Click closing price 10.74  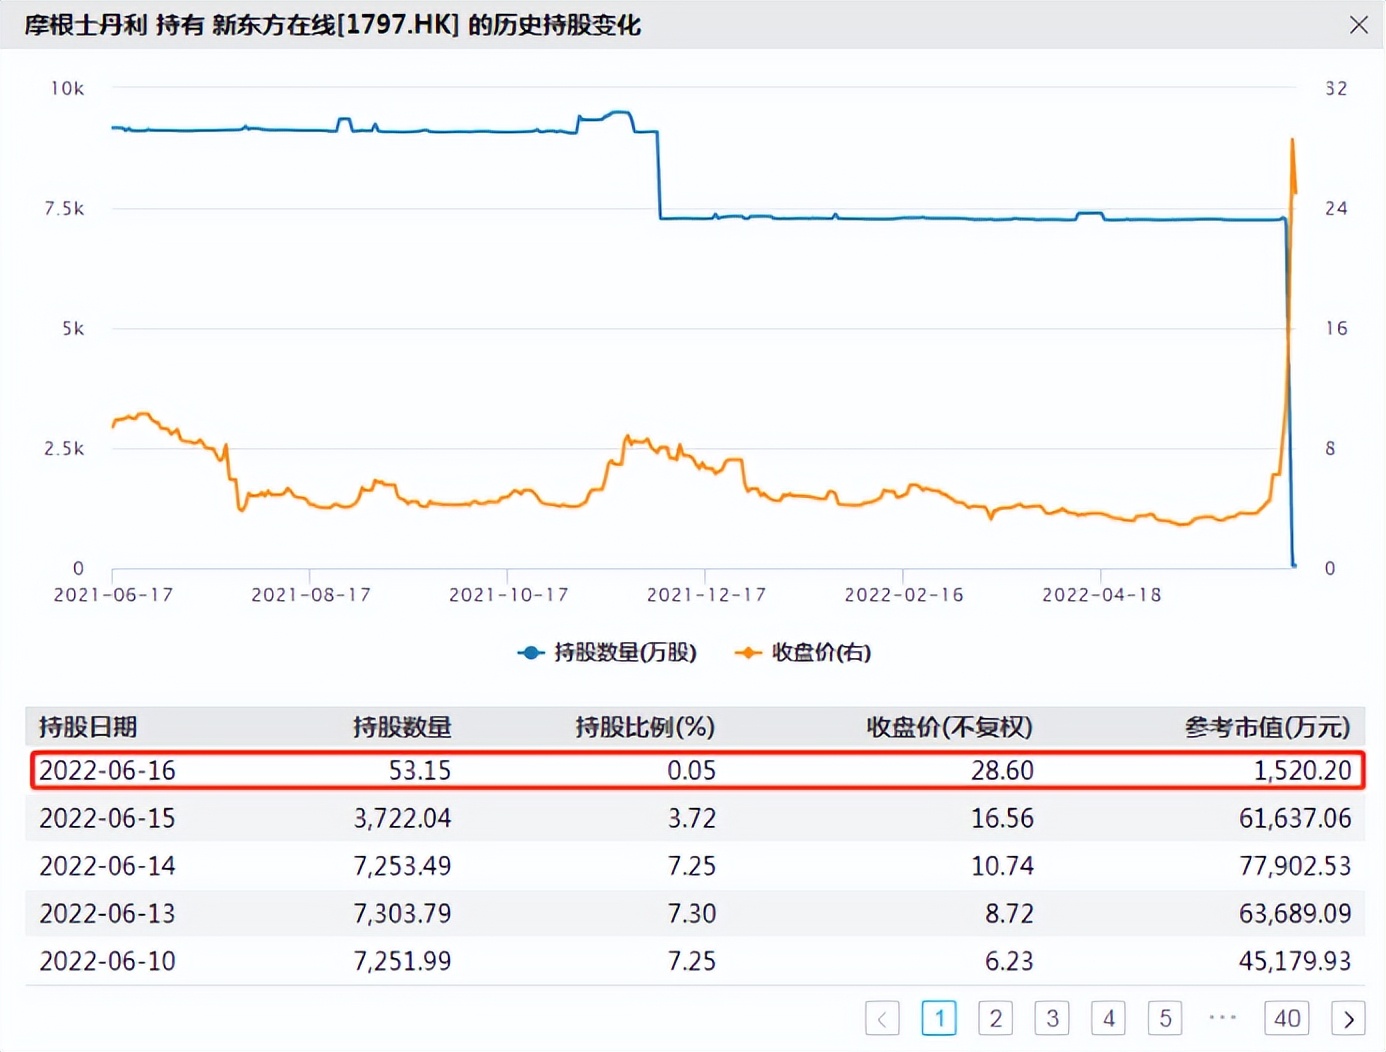coord(1002,865)
